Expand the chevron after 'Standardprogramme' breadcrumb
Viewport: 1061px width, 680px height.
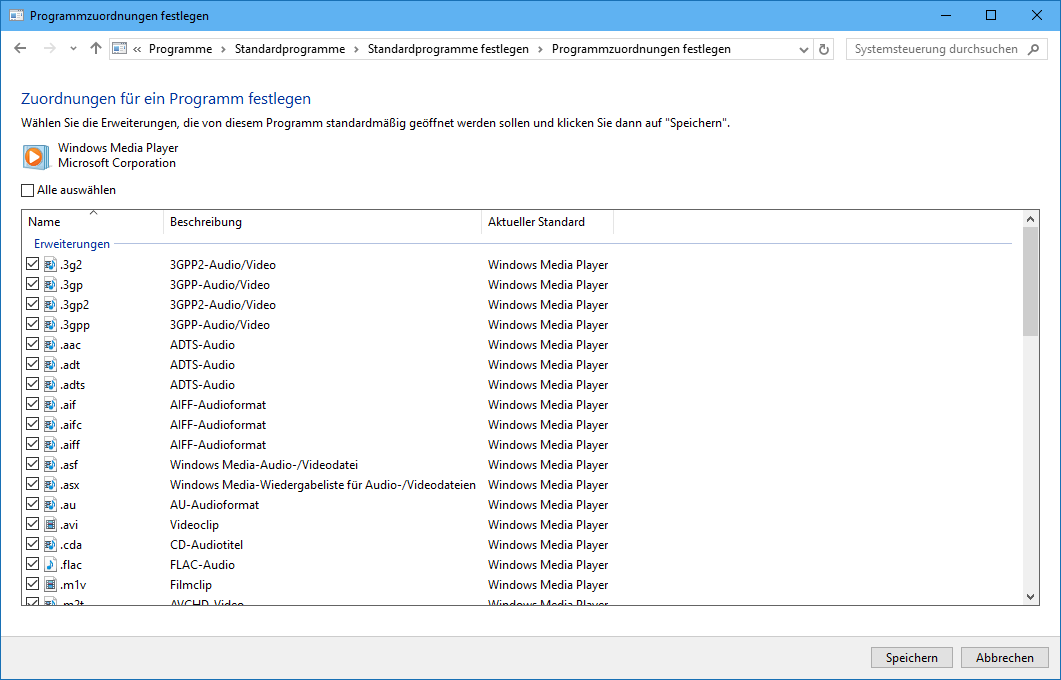[356, 49]
